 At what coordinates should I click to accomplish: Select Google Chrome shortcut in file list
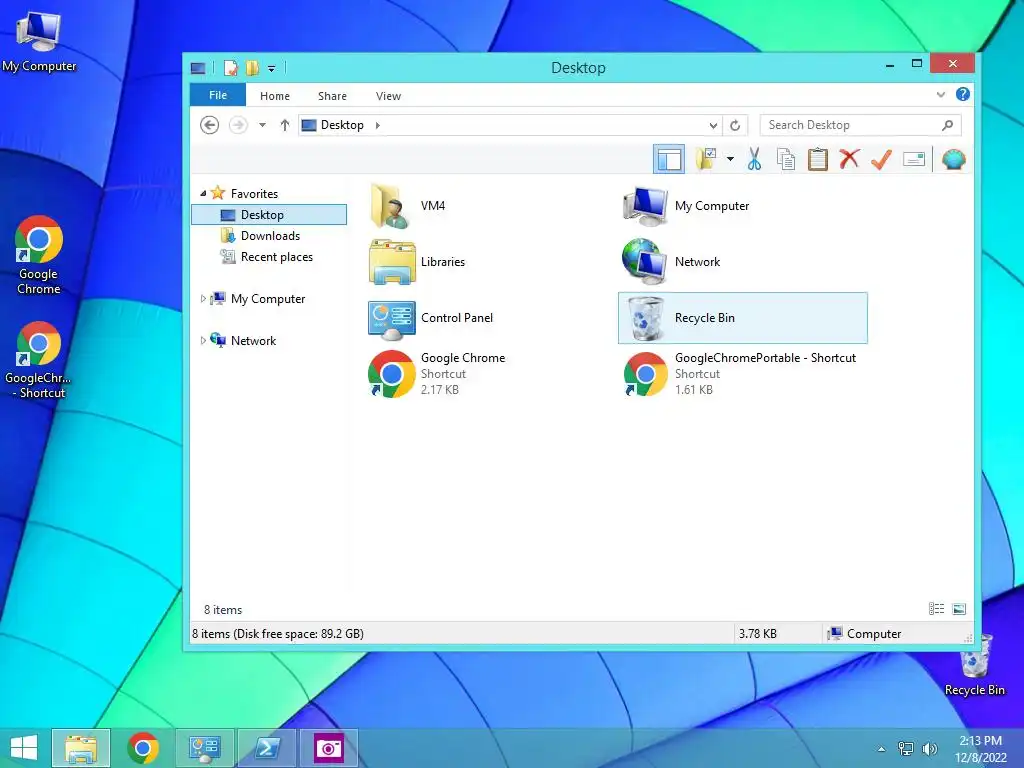[x=437, y=374]
